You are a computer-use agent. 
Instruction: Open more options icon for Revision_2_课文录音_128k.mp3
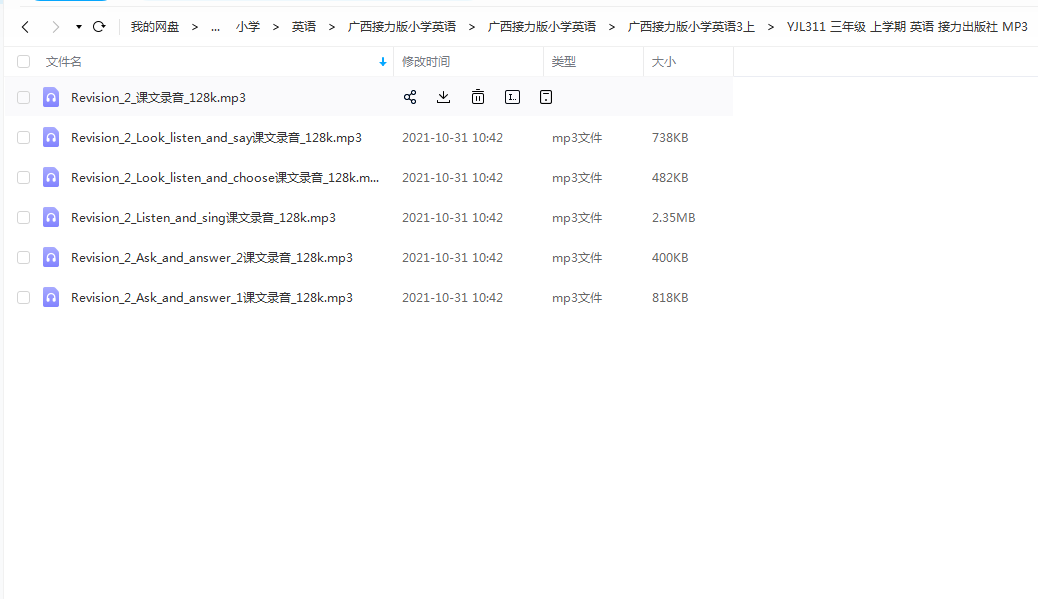tap(546, 97)
